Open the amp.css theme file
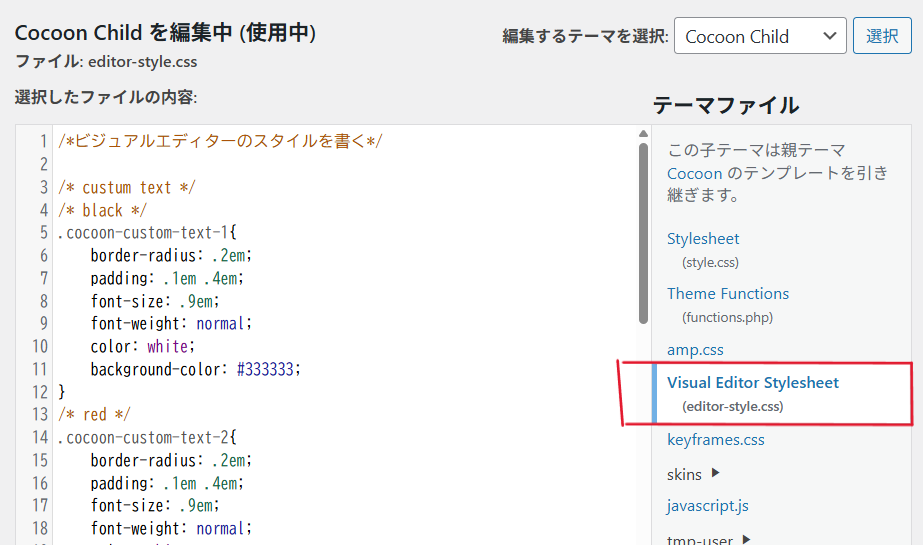Image resolution: width=923 pixels, height=545 pixels. [x=695, y=350]
